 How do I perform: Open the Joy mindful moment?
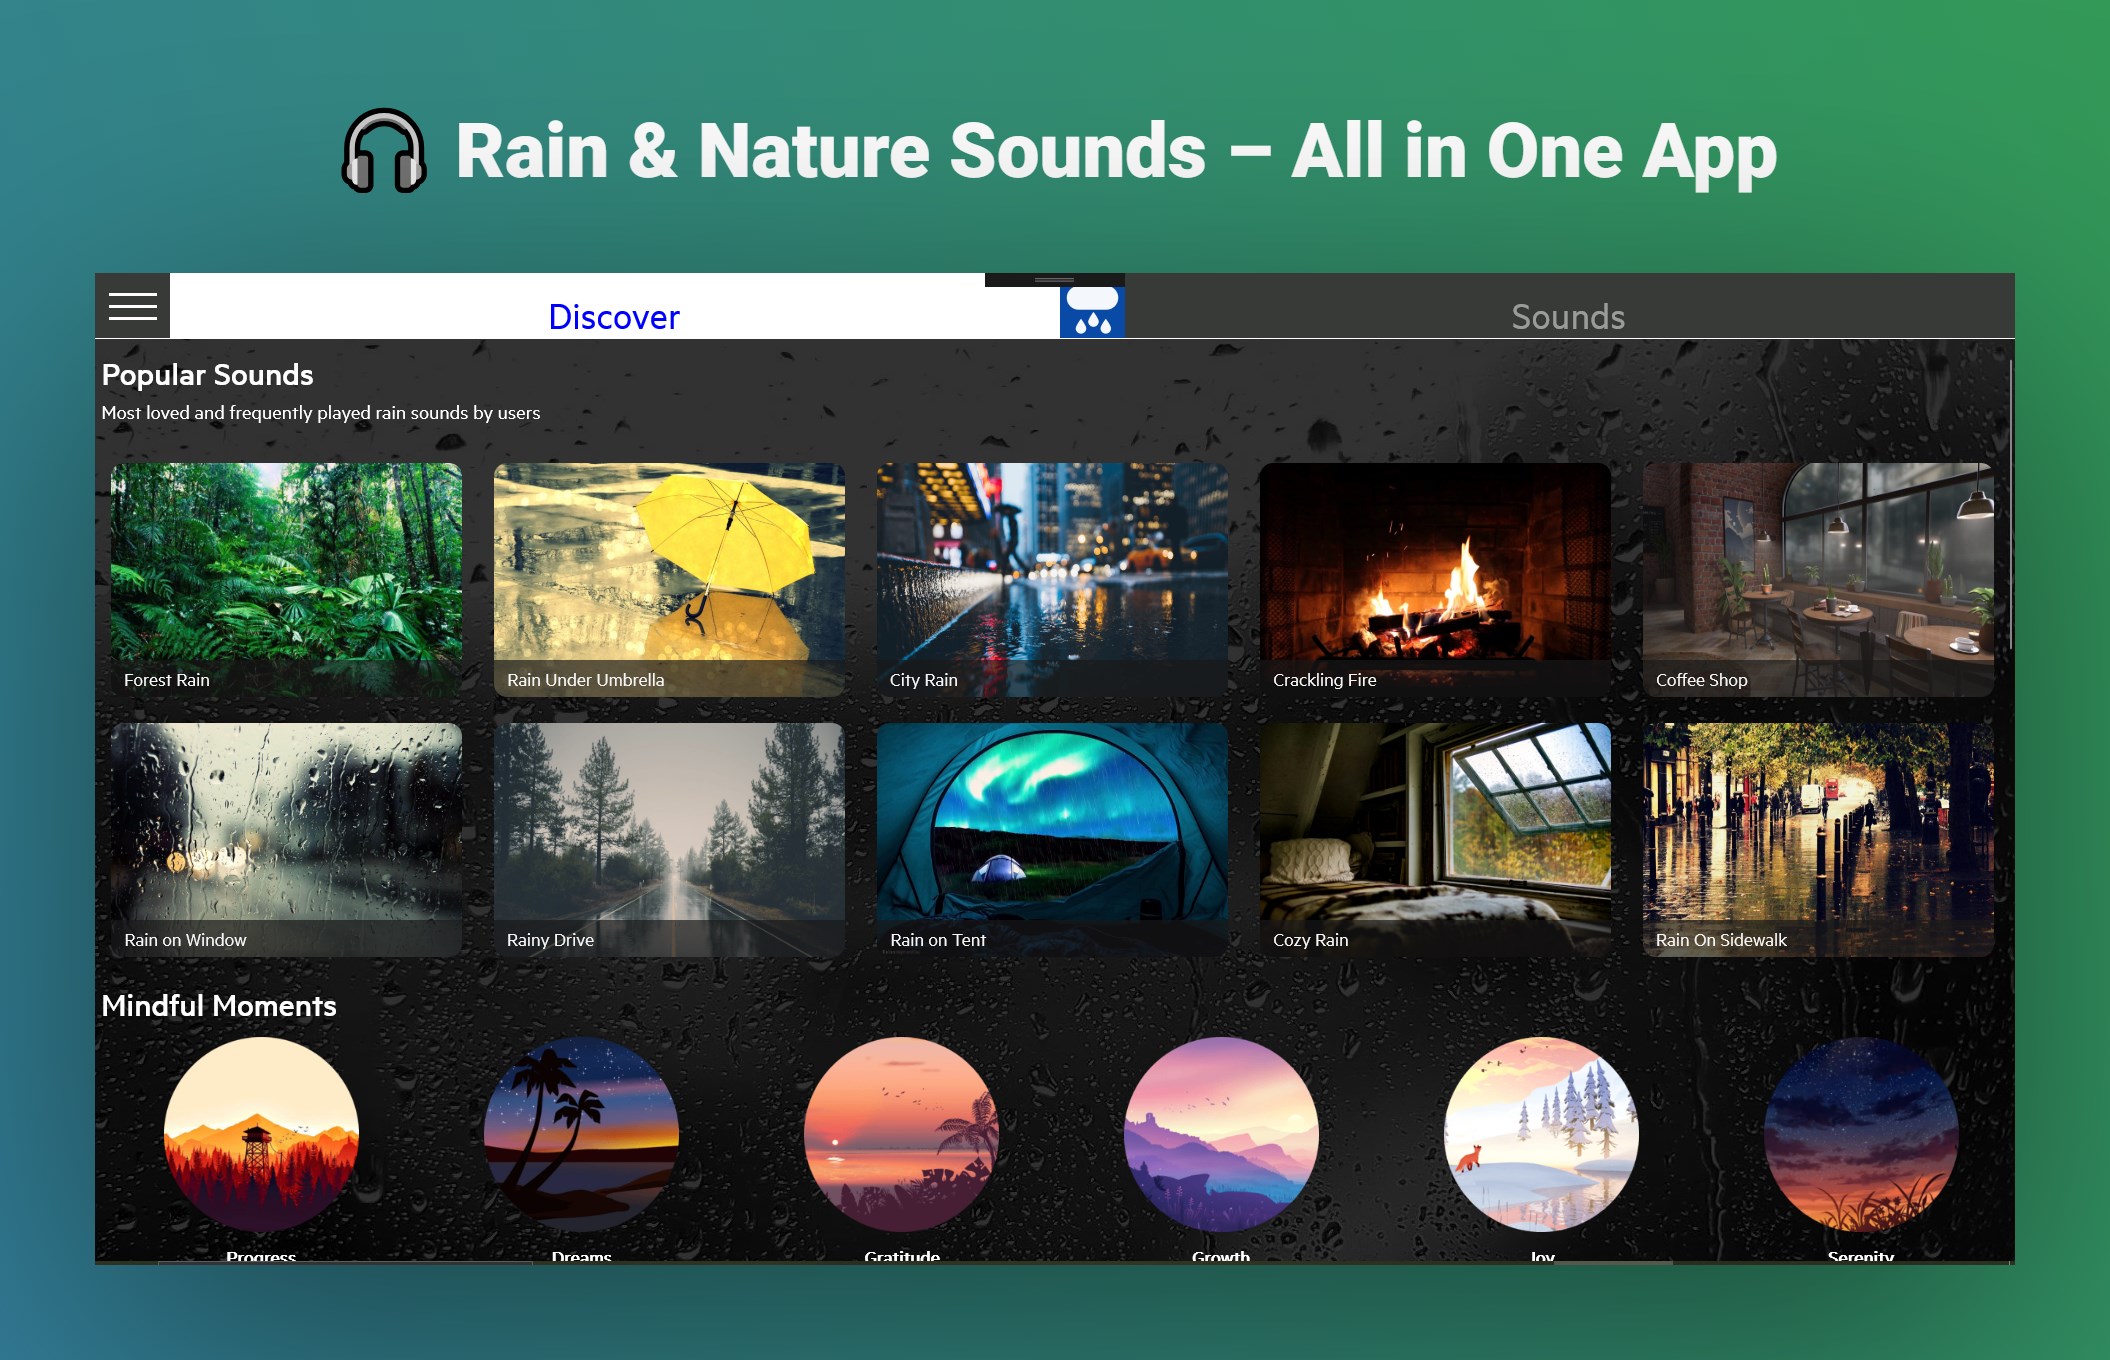pos(1541,1134)
